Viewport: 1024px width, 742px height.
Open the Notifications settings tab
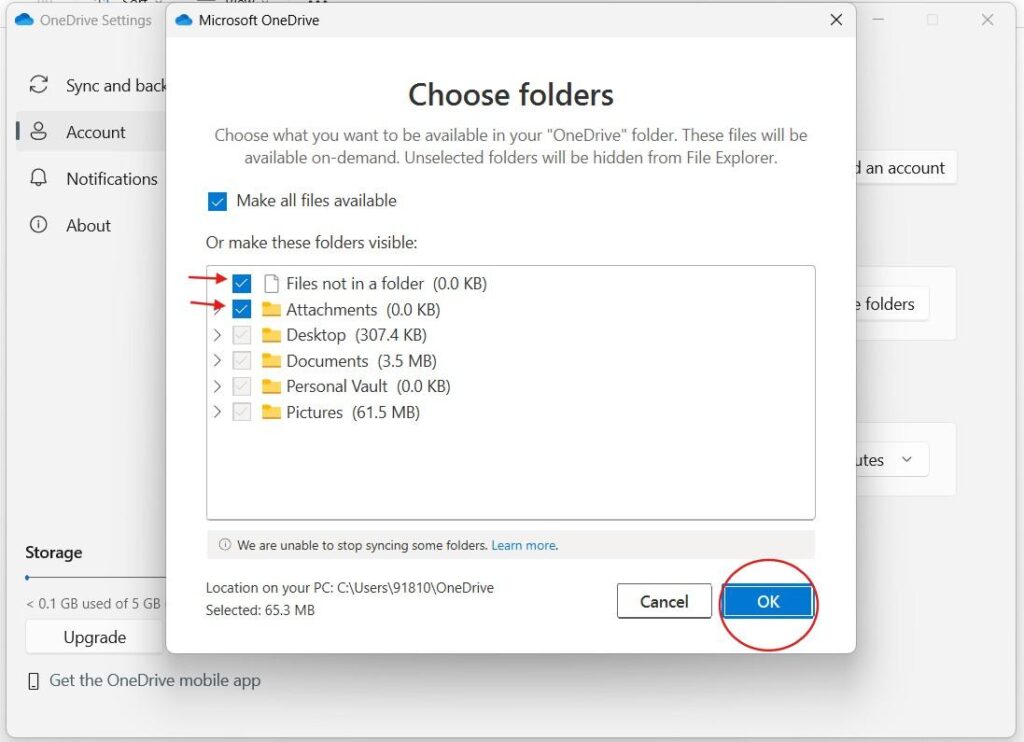click(x=91, y=178)
